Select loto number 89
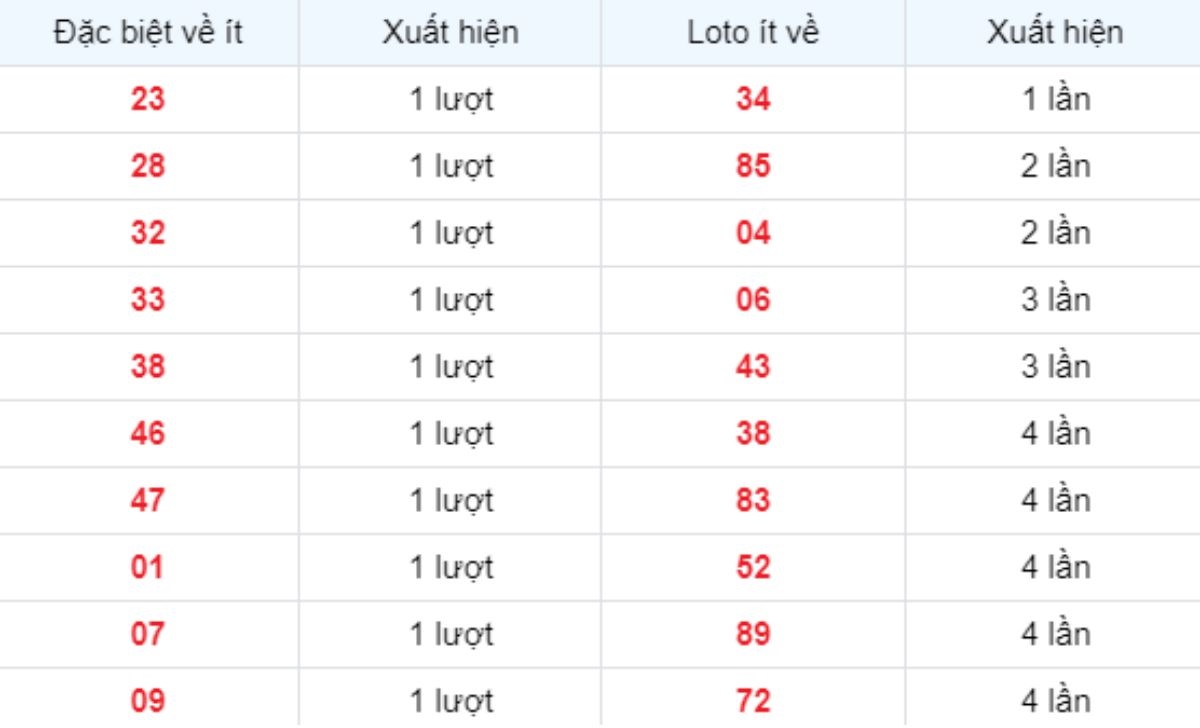The height and width of the screenshot is (728, 1200). click(753, 634)
